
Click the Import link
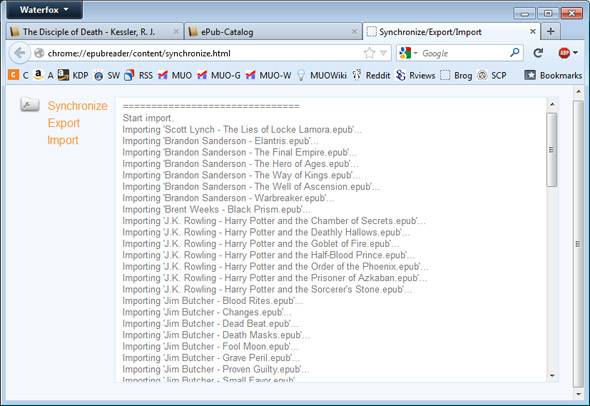coord(63,140)
